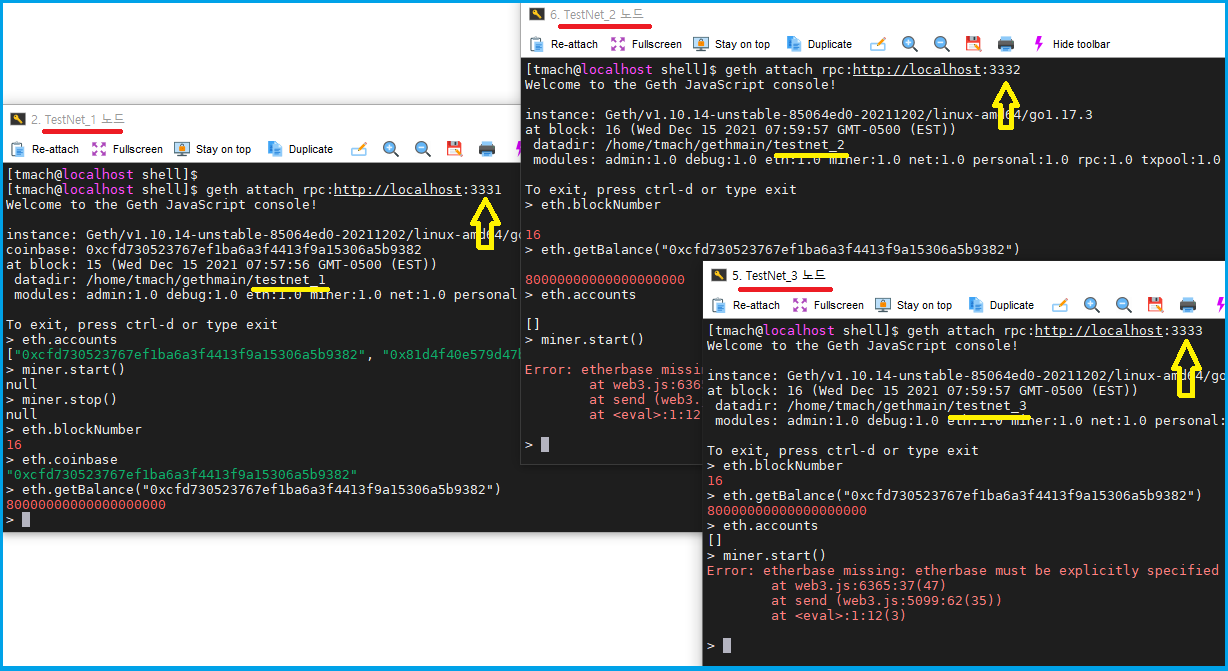Click 'at block: 15' line in TestNet_1
The height and width of the screenshot is (671, 1228).
point(222,264)
